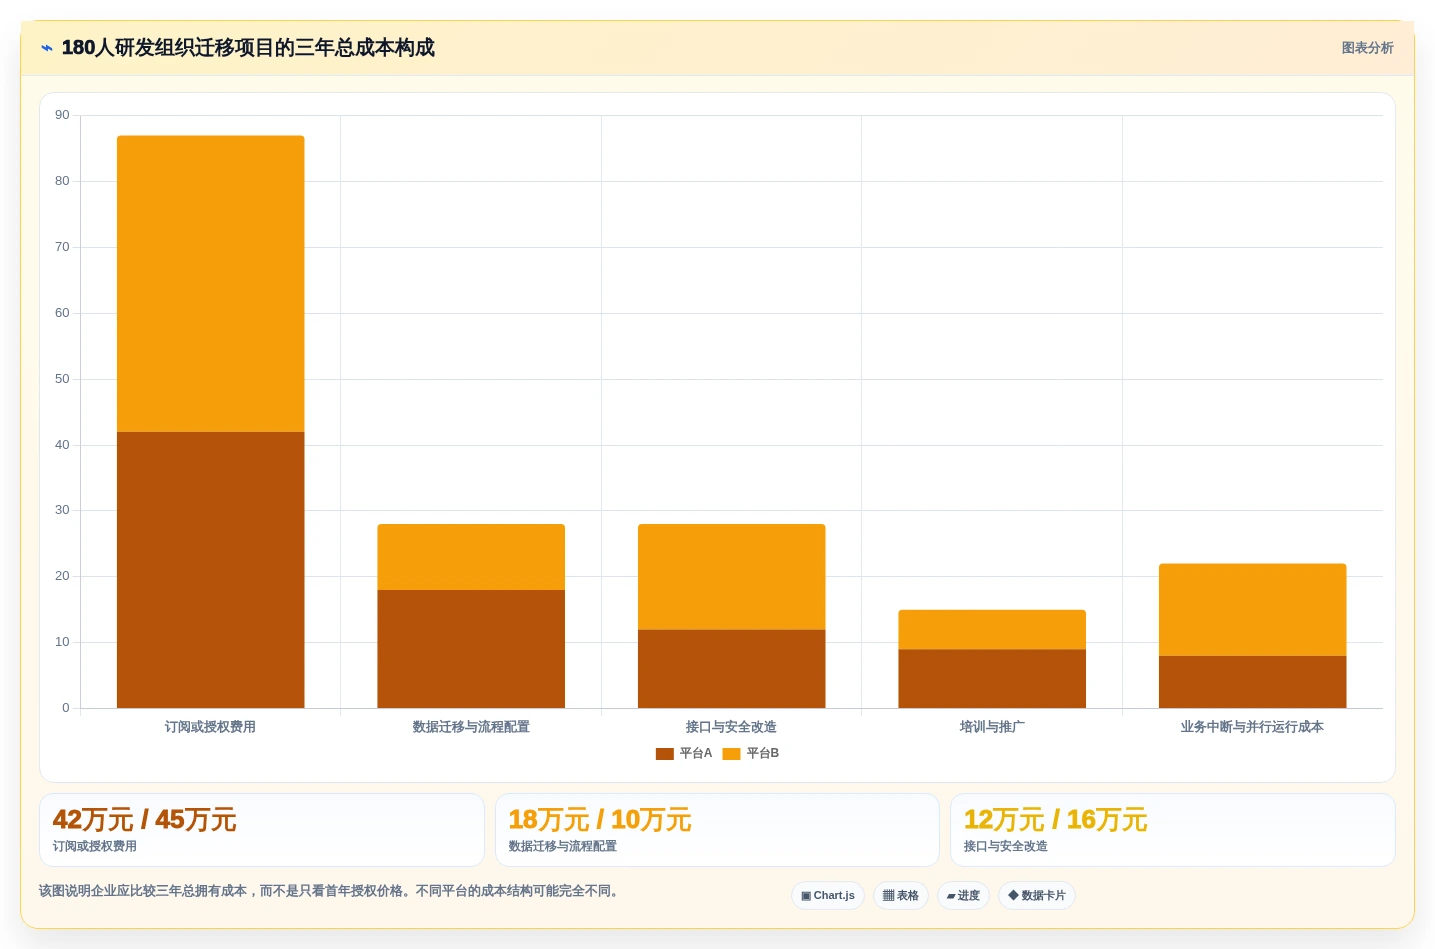Click the 培训与推广 x-axis label
The width and height of the screenshot is (1435, 949).
tap(992, 727)
